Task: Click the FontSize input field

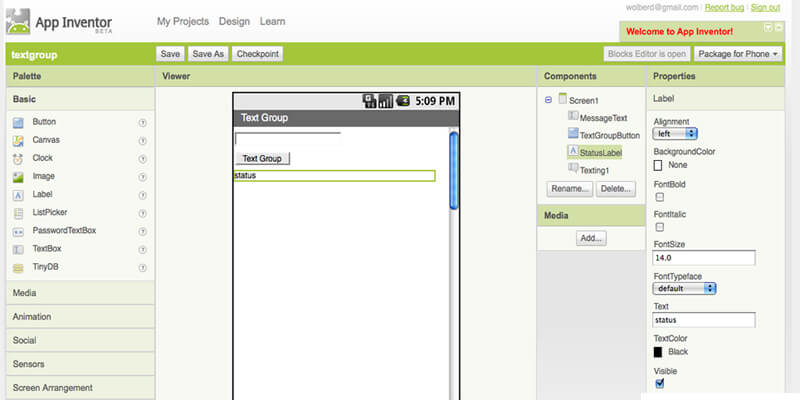Action: [x=704, y=258]
